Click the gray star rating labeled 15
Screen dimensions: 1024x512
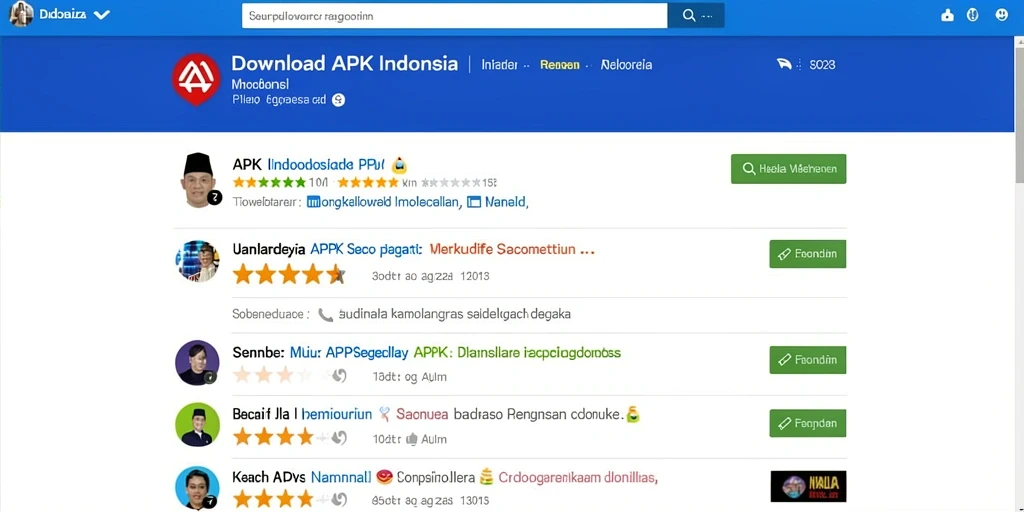click(x=451, y=182)
